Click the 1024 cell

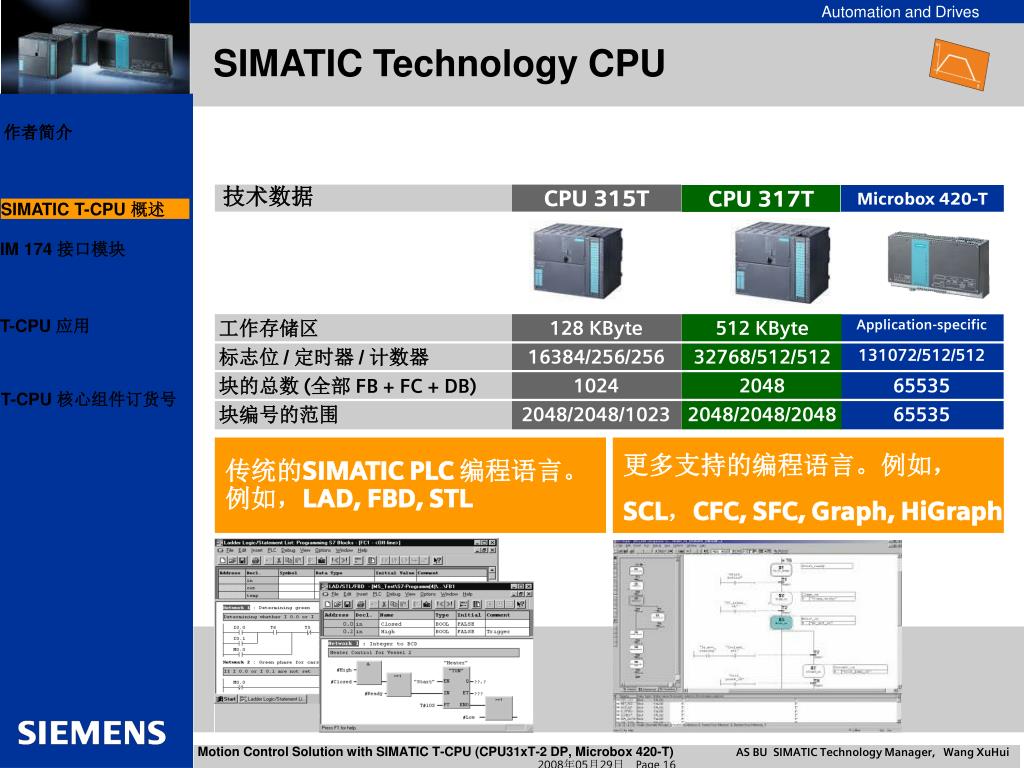click(596, 385)
